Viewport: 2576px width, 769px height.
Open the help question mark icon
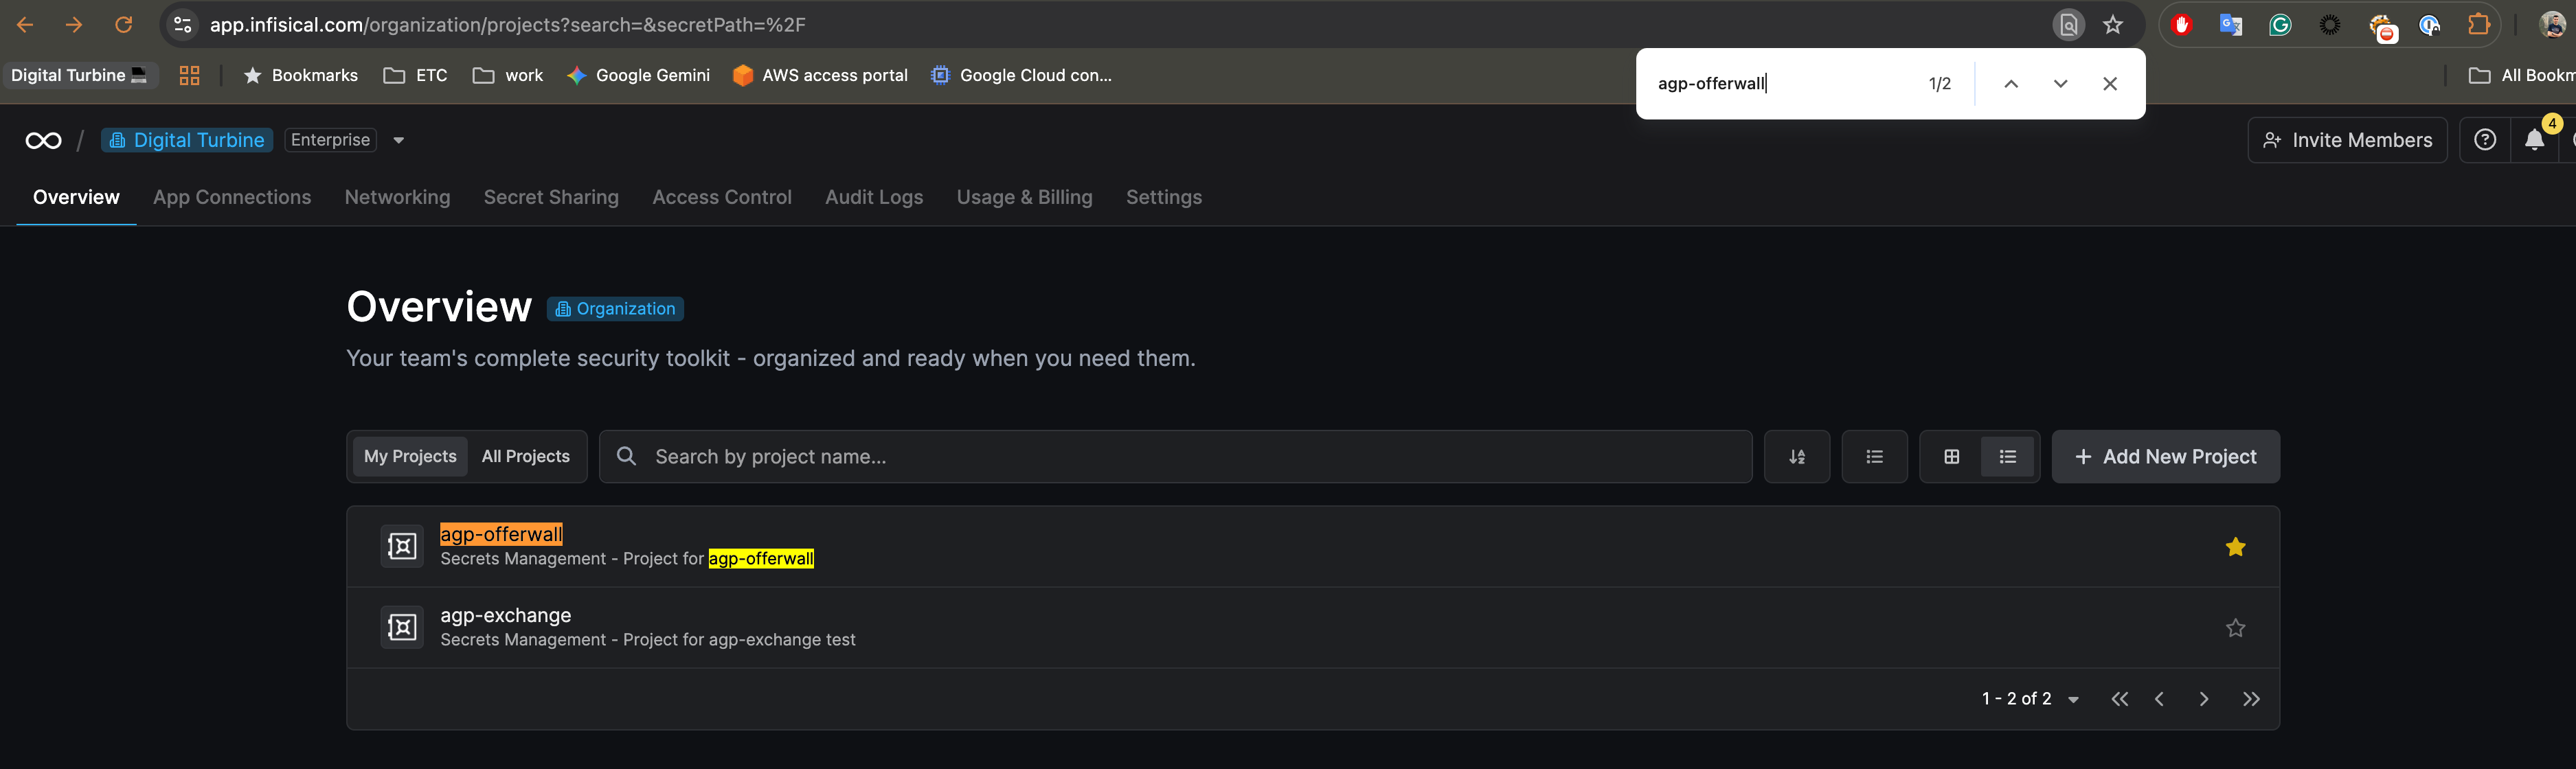[x=2484, y=141]
